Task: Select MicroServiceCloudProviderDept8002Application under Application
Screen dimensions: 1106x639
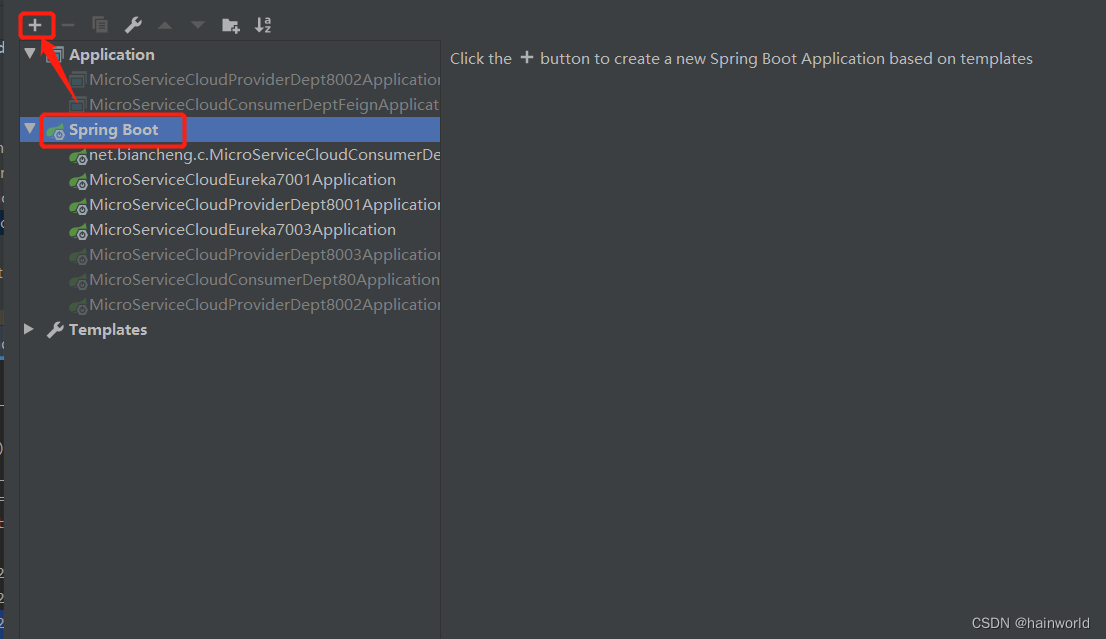Action: coord(265,80)
